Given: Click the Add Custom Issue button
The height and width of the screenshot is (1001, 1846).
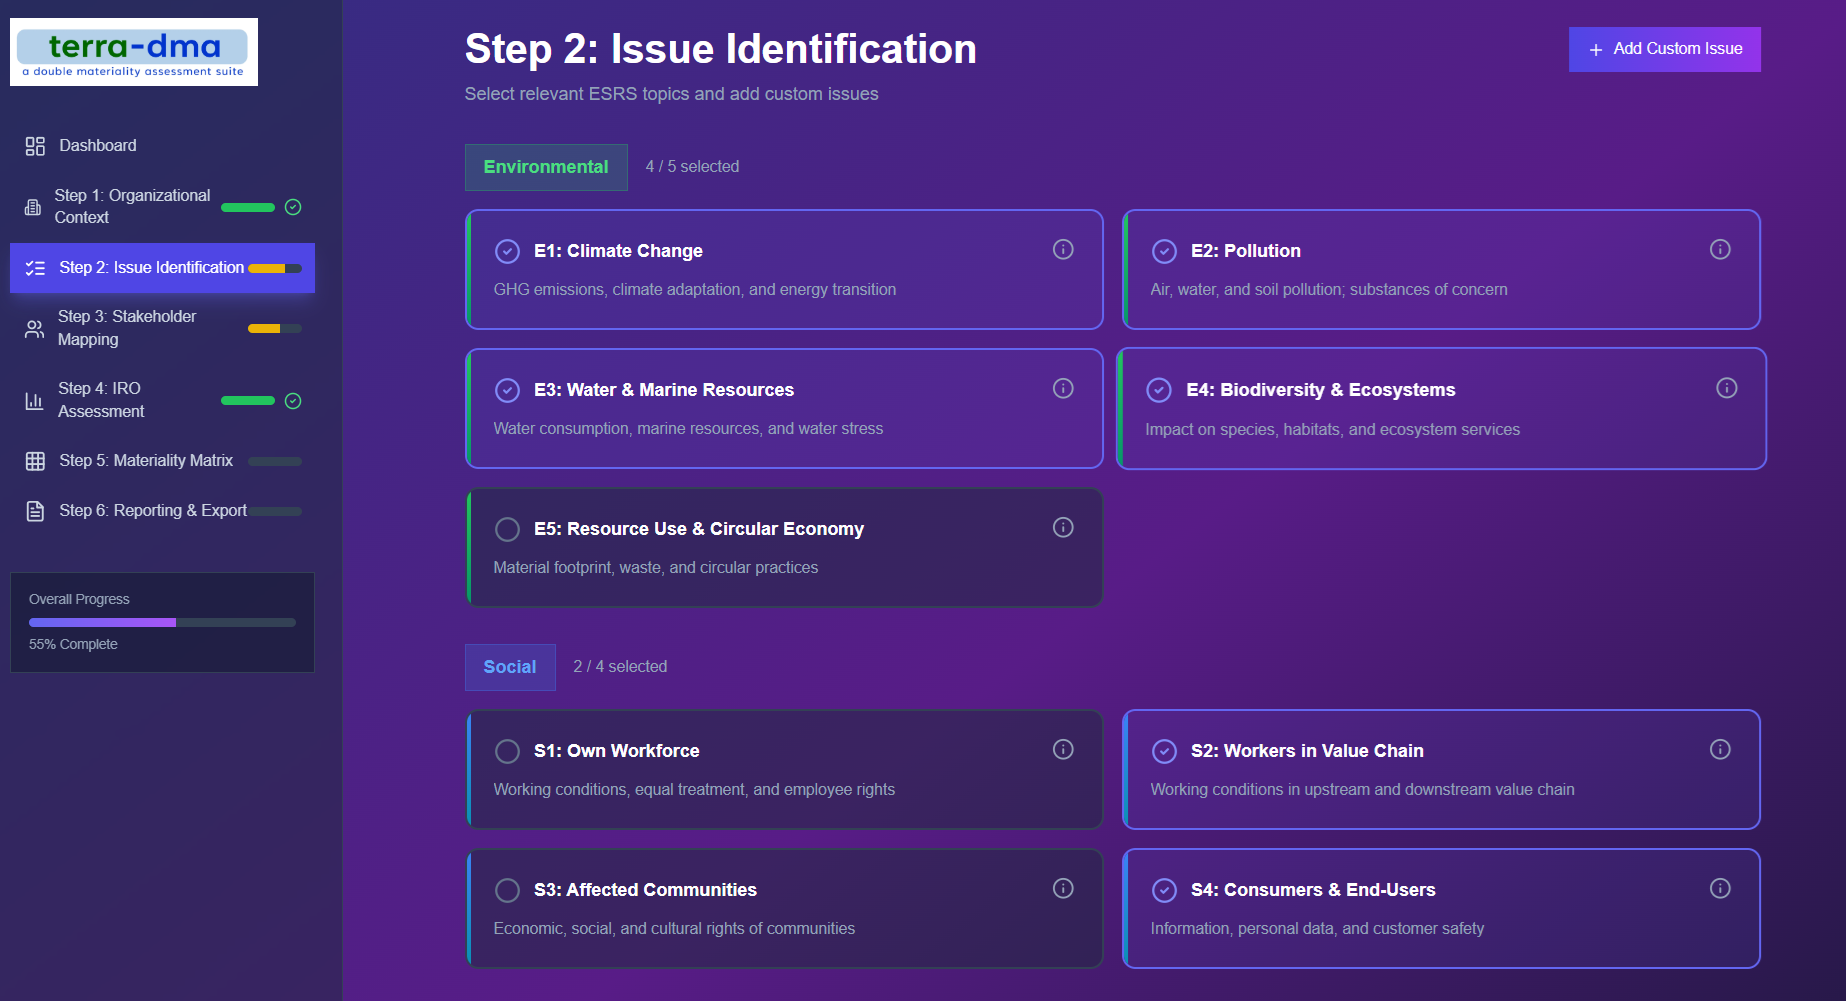Looking at the screenshot, I should 1664,49.
